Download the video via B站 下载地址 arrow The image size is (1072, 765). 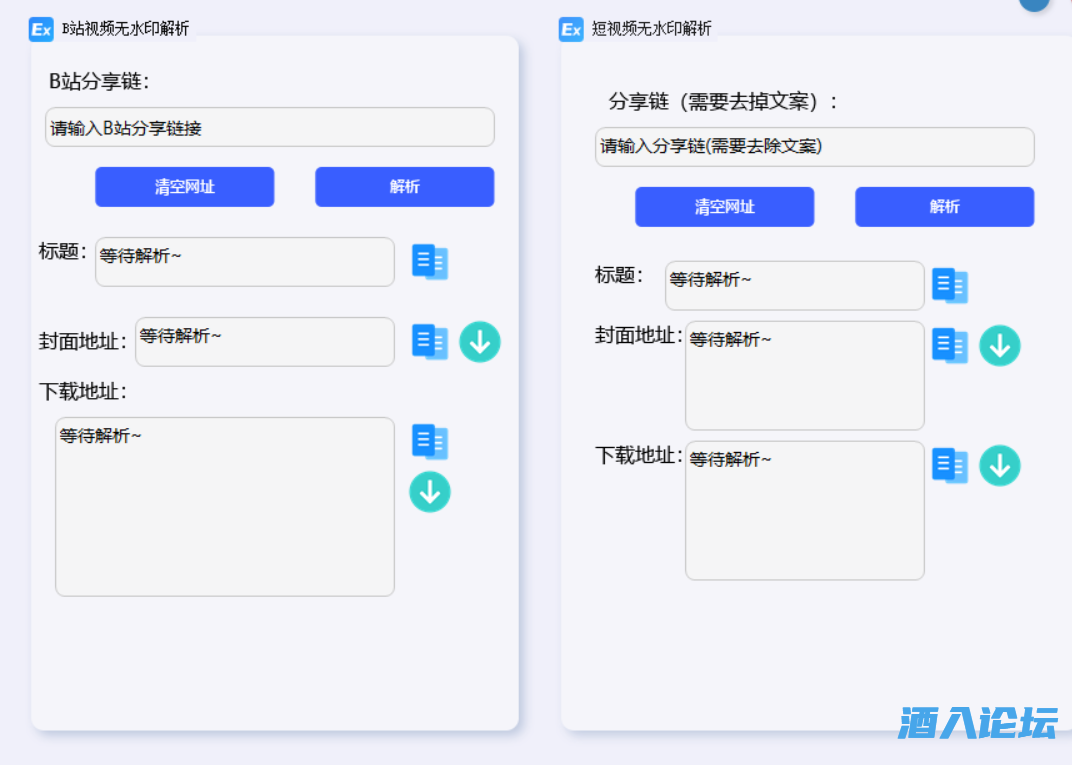(430, 492)
